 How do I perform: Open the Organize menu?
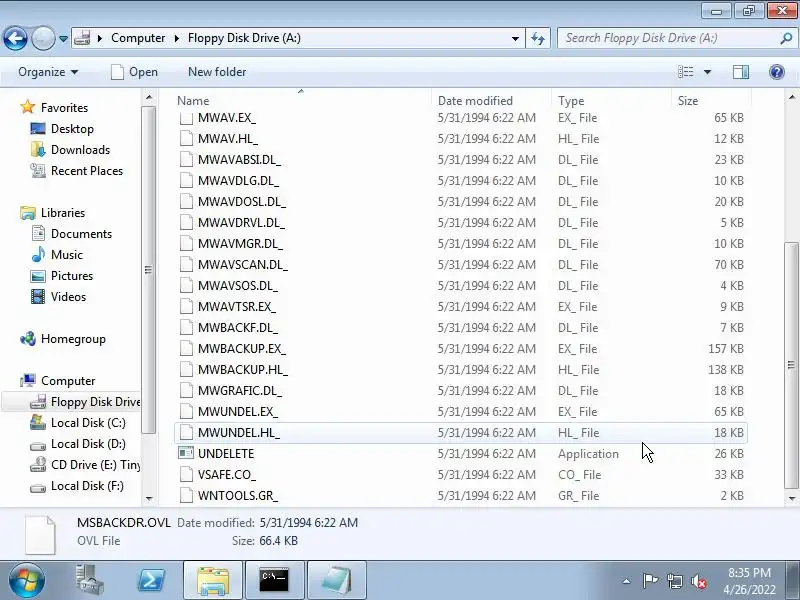click(48, 72)
